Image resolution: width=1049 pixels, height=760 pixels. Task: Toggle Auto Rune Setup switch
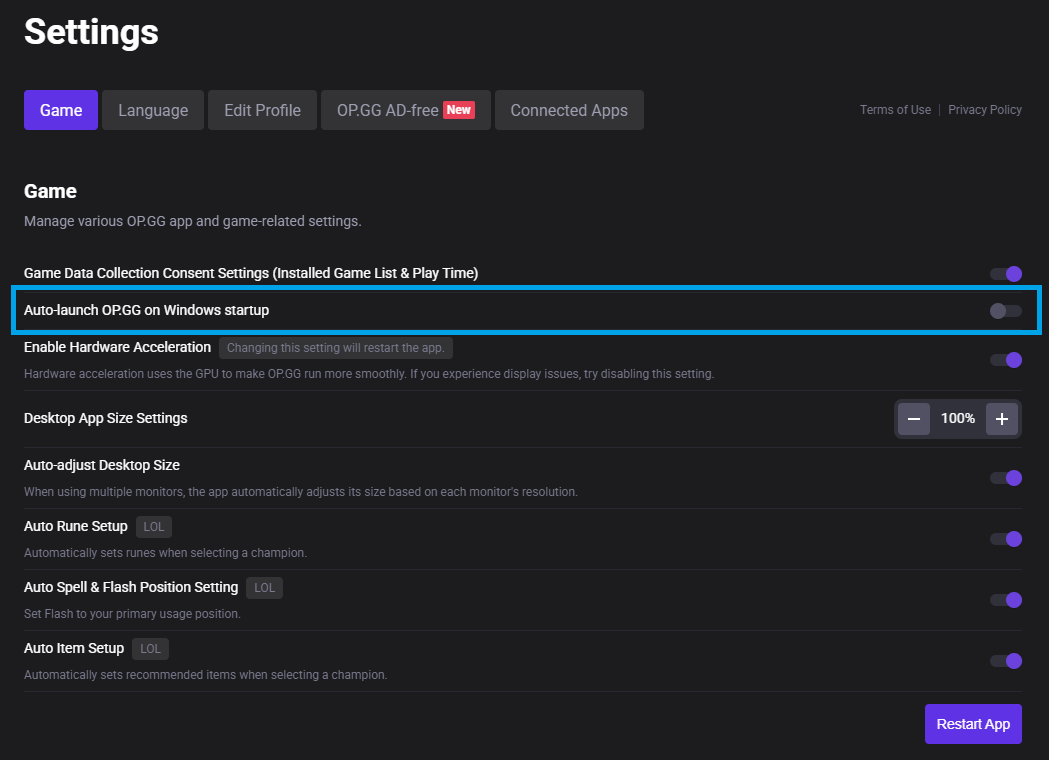(x=1006, y=539)
